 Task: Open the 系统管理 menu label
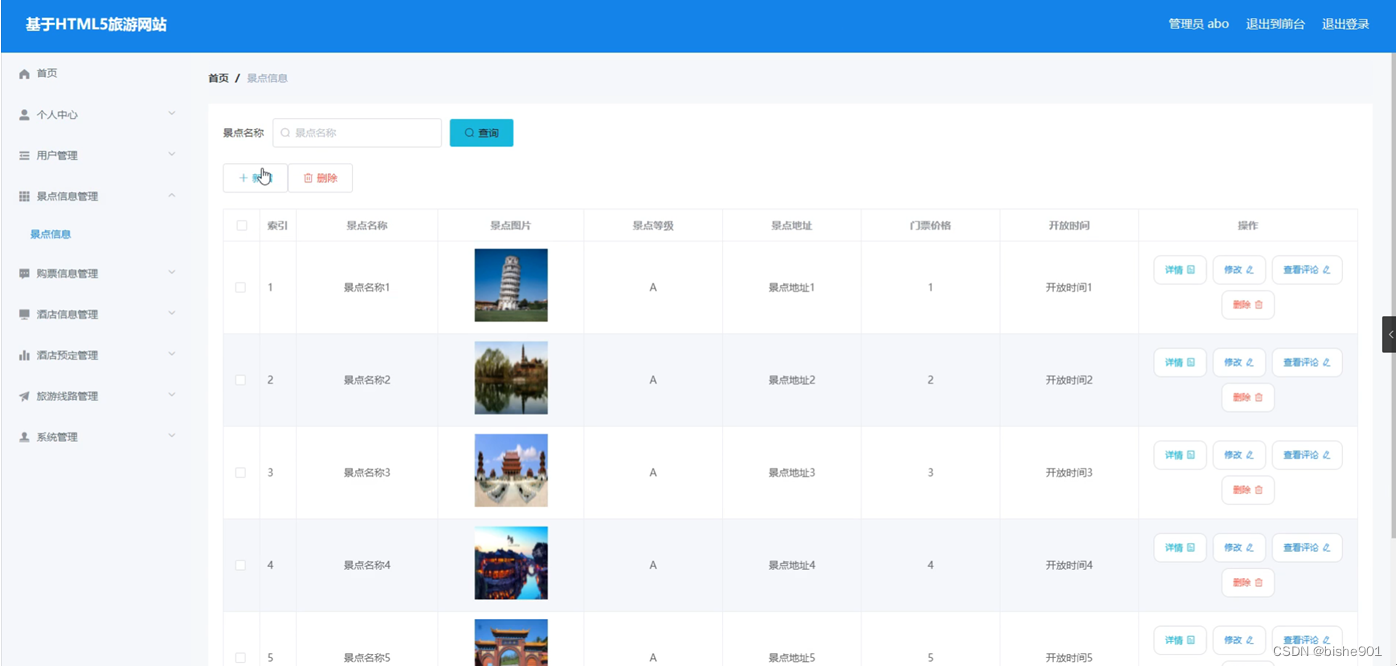coord(57,438)
